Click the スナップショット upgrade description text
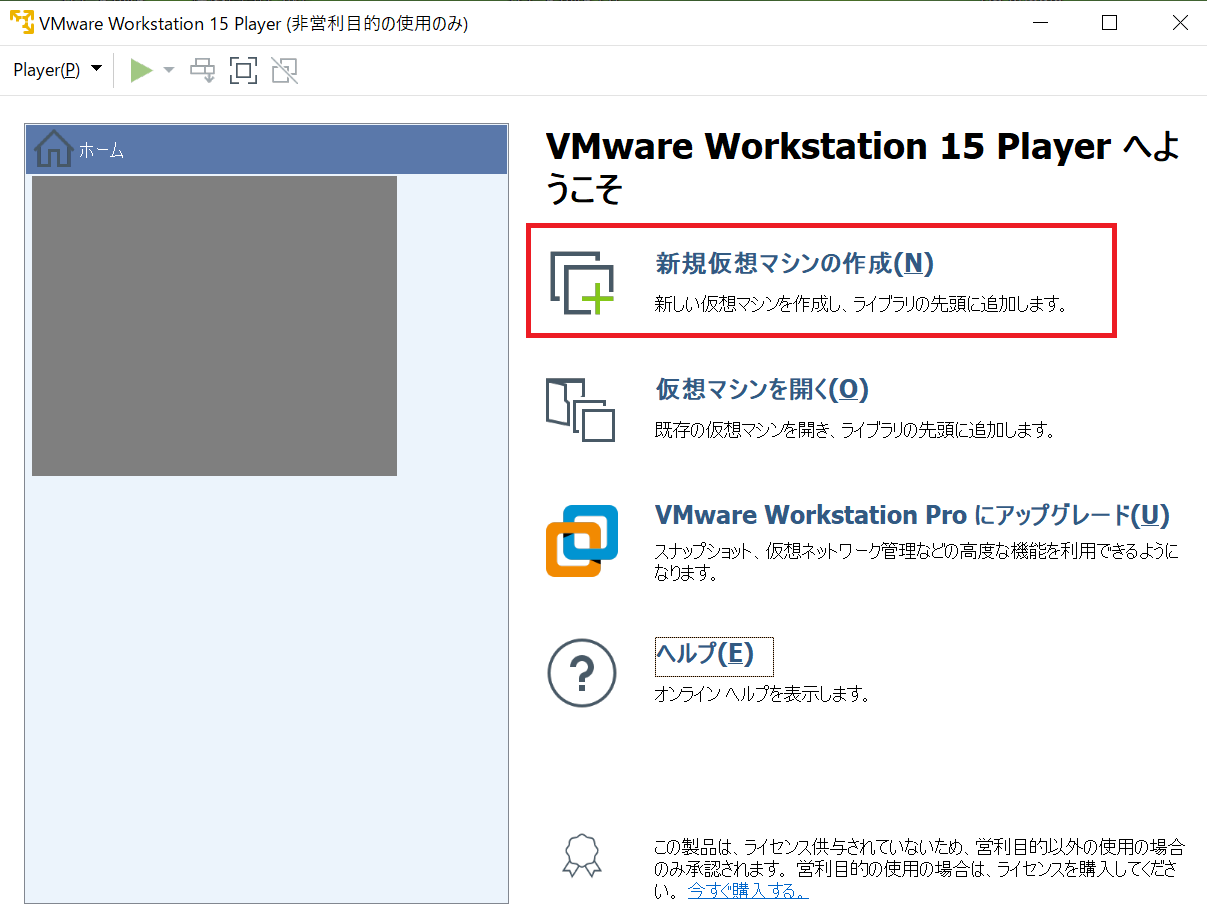1207x915 pixels. [917, 563]
